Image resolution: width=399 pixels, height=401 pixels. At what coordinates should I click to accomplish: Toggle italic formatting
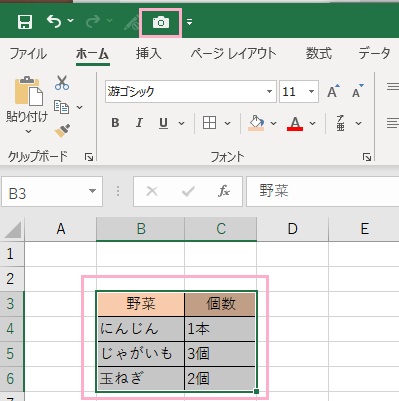pyautogui.click(x=139, y=123)
